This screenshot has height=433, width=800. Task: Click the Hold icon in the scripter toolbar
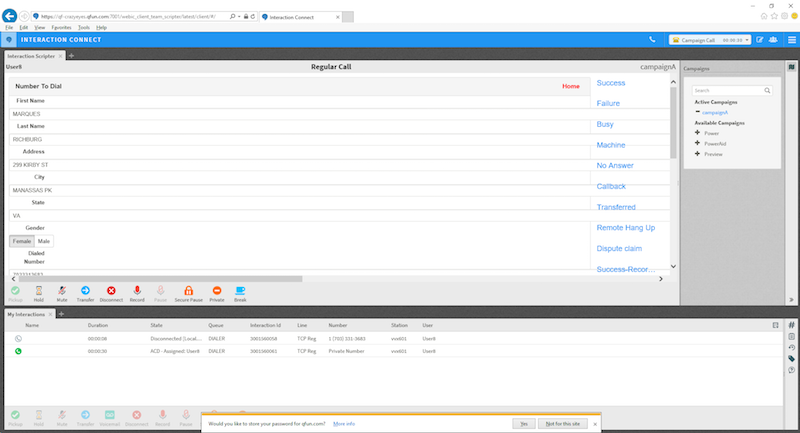point(40,290)
